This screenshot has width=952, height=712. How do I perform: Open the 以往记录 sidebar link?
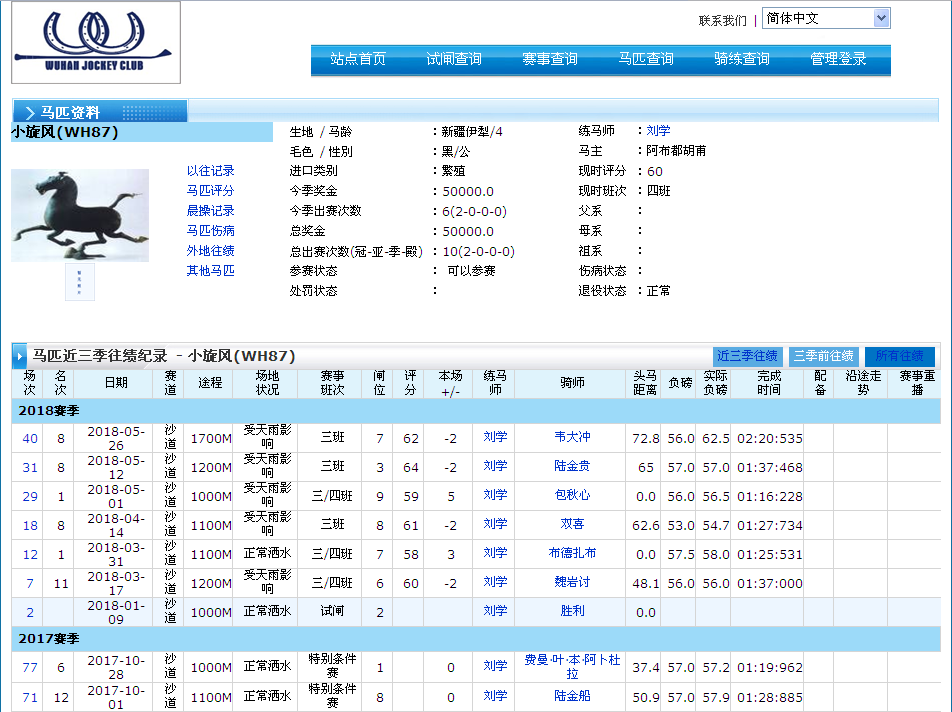(x=210, y=171)
